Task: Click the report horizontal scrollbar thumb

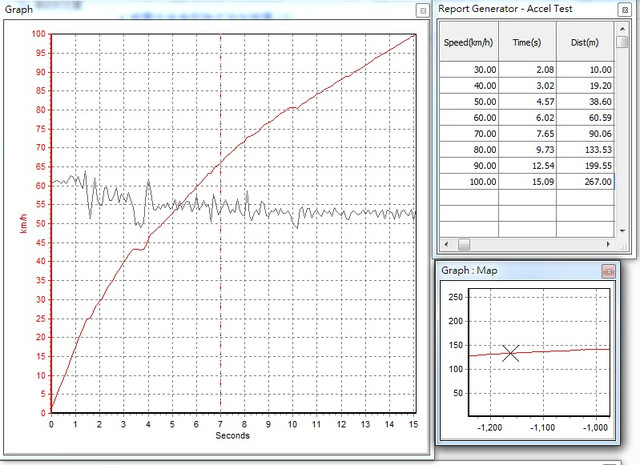Action: [x=464, y=244]
